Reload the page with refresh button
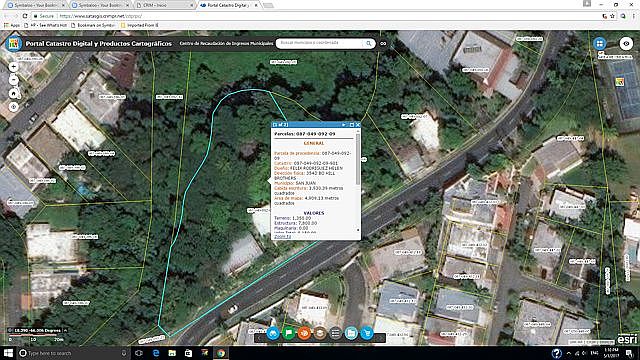Screen dimensions: 640x360 click(x=25, y=16)
